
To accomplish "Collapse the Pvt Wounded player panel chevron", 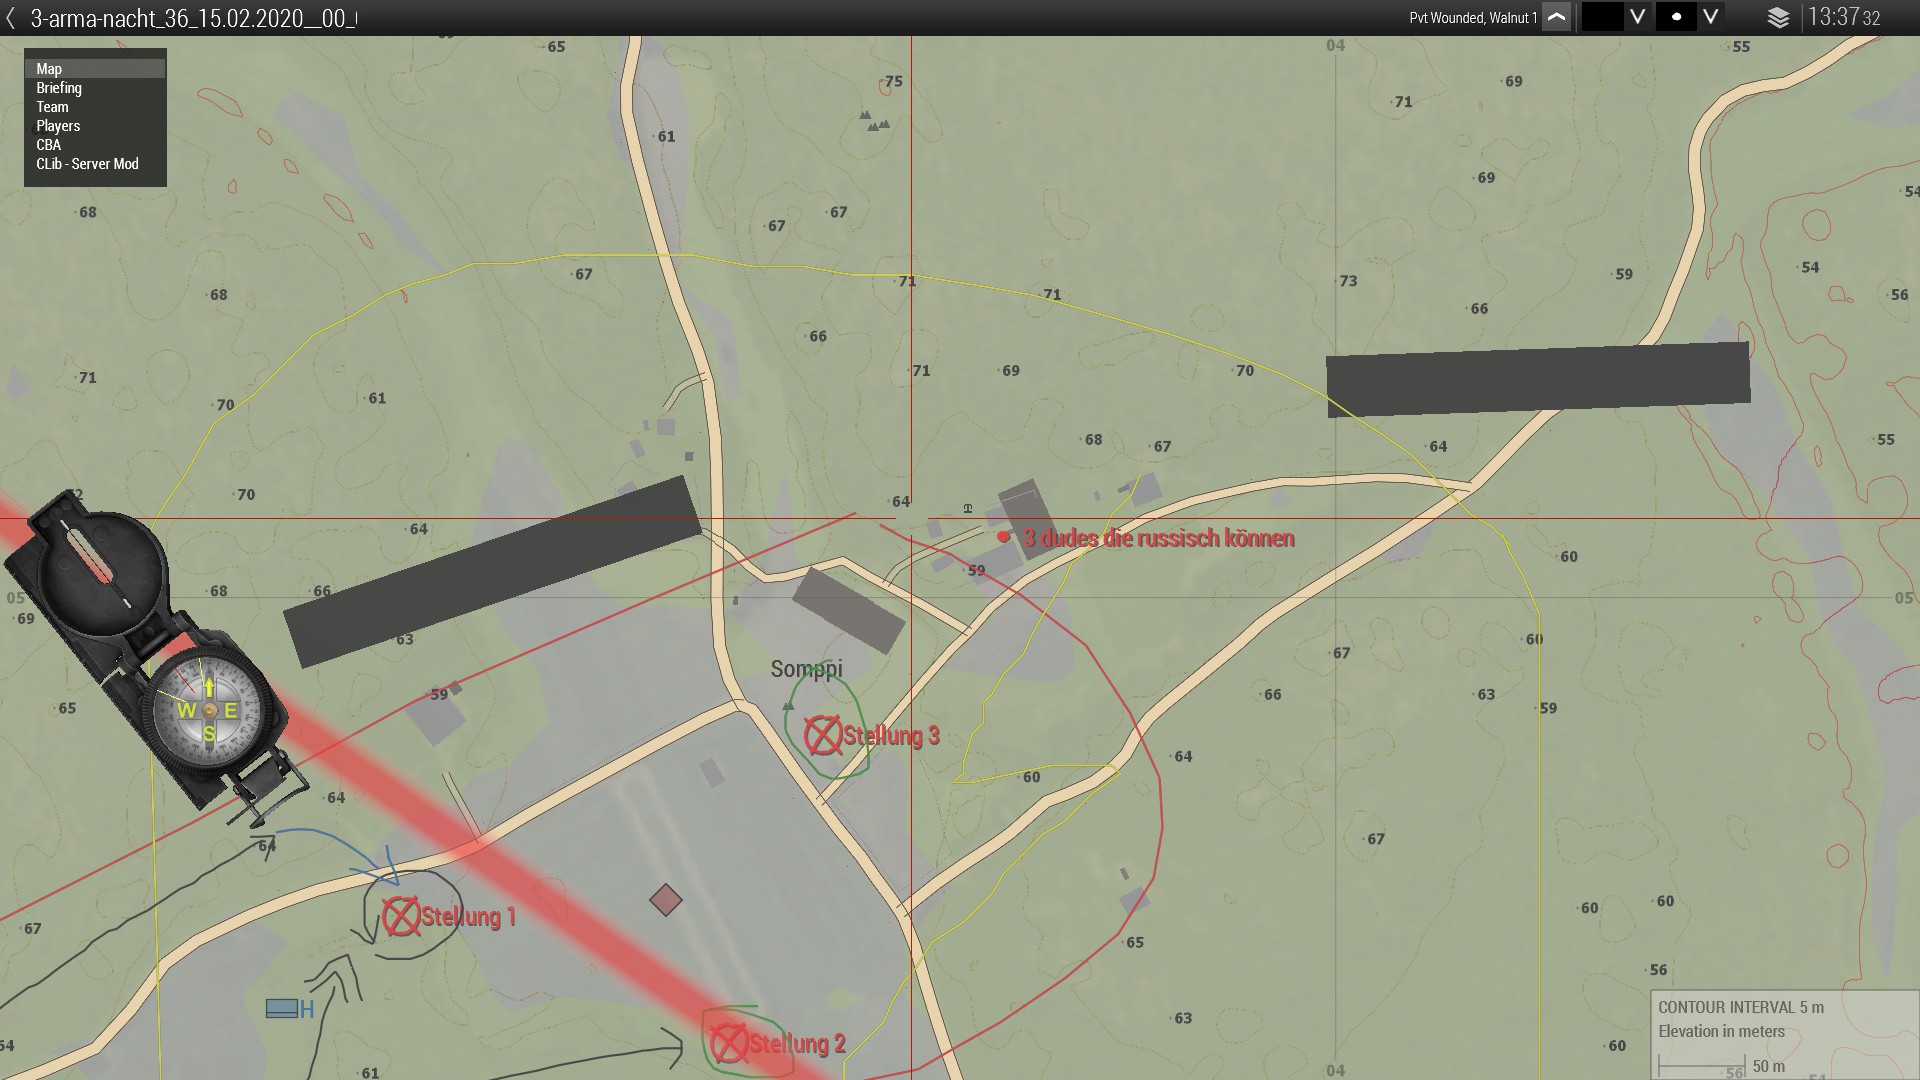I will point(1556,18).
